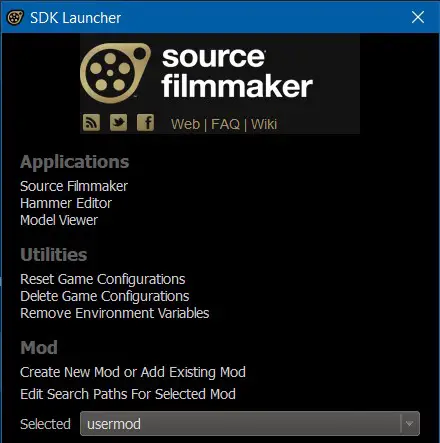Click the Source Filmmaker reel logo

pyautogui.click(x=115, y=73)
